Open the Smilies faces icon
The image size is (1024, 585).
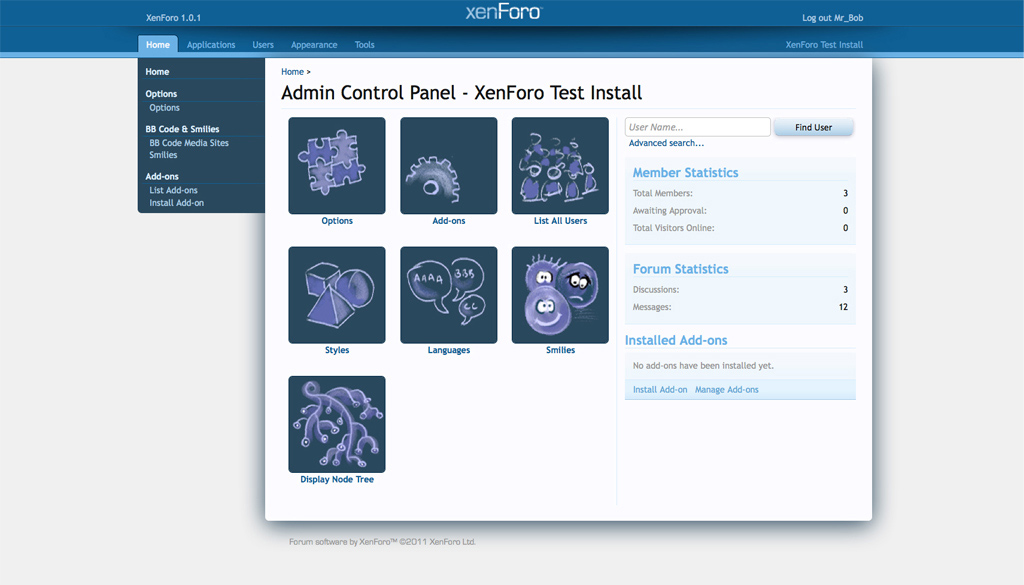(560, 295)
